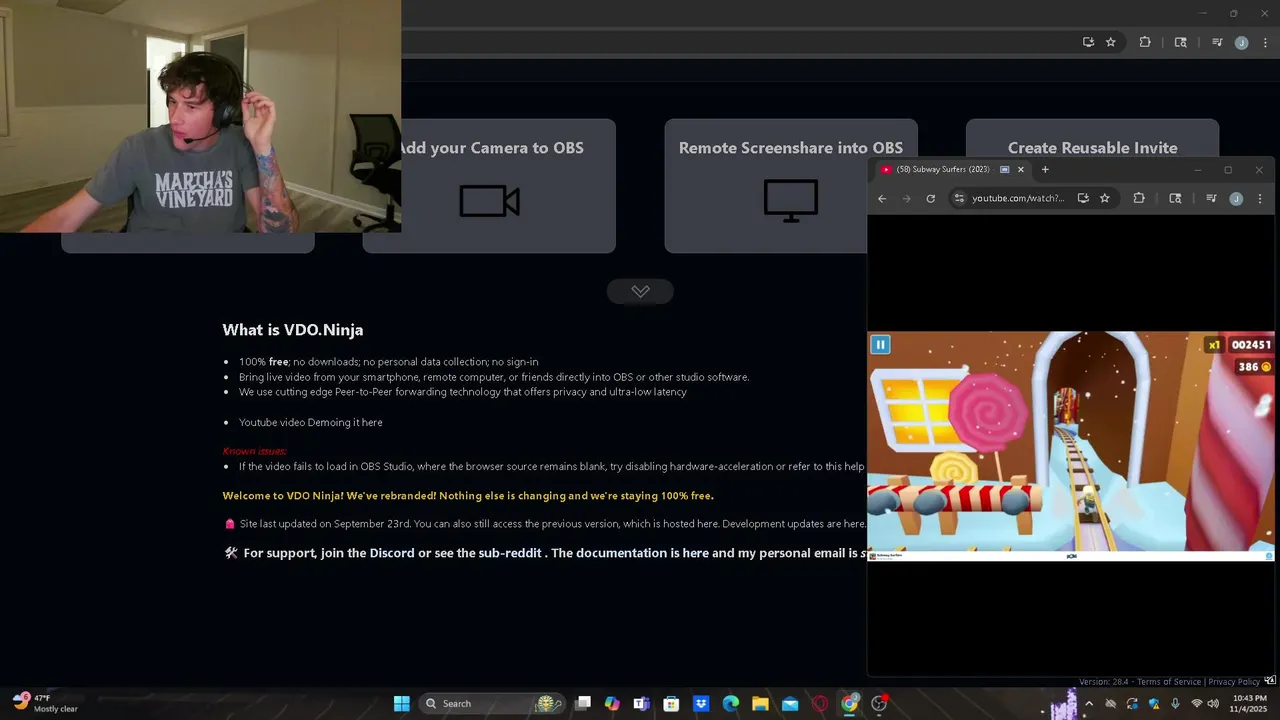Image resolution: width=1280 pixels, height=720 pixels.
Task: Click the taskbar Search box
Action: coord(491,704)
